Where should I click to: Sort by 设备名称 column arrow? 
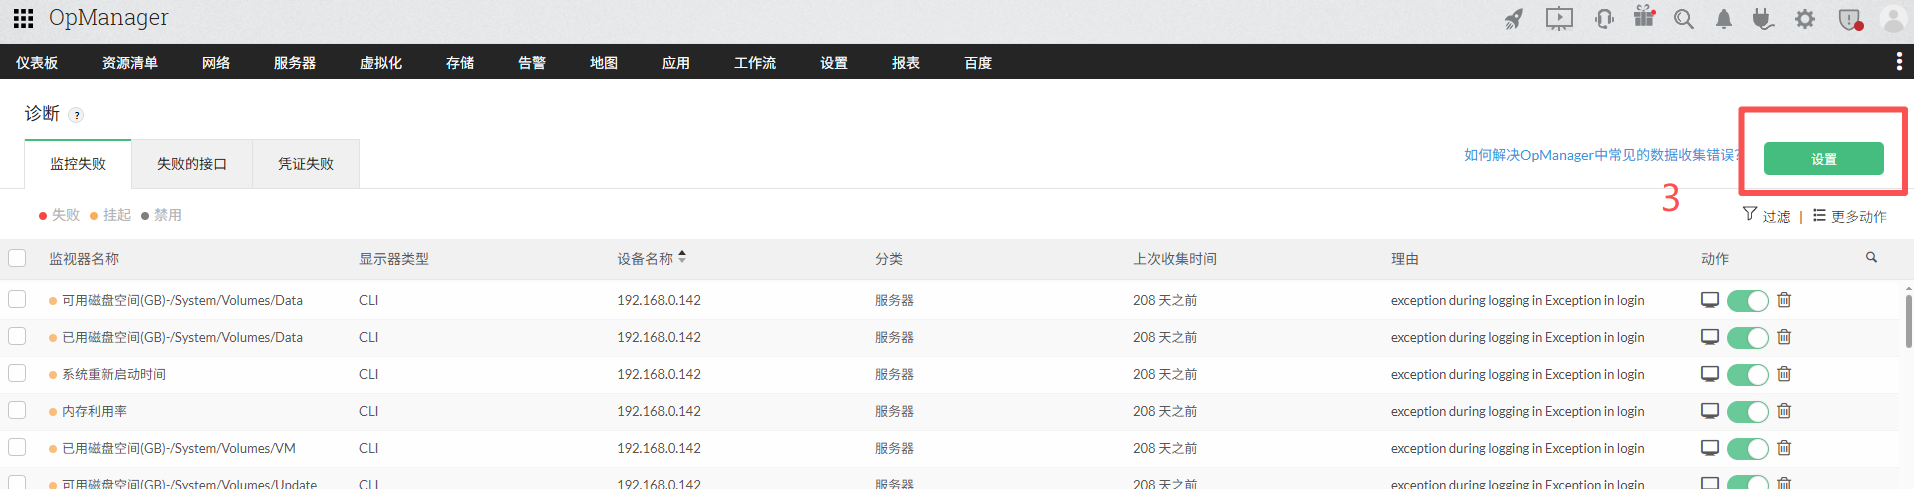(x=682, y=257)
